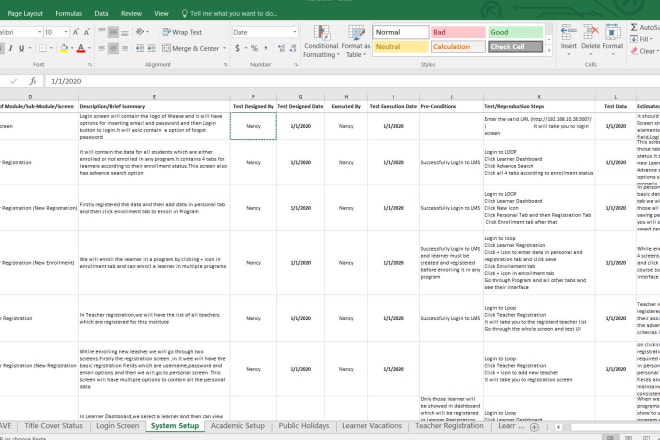Decrease indent
This screenshot has height=440, width=660.
pos(140,48)
